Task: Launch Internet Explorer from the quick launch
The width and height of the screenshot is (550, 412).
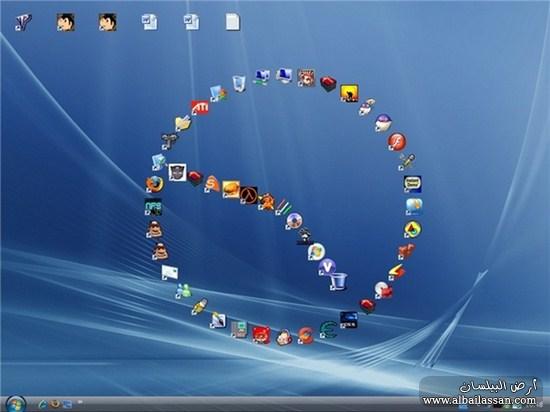Action: click(x=43, y=404)
